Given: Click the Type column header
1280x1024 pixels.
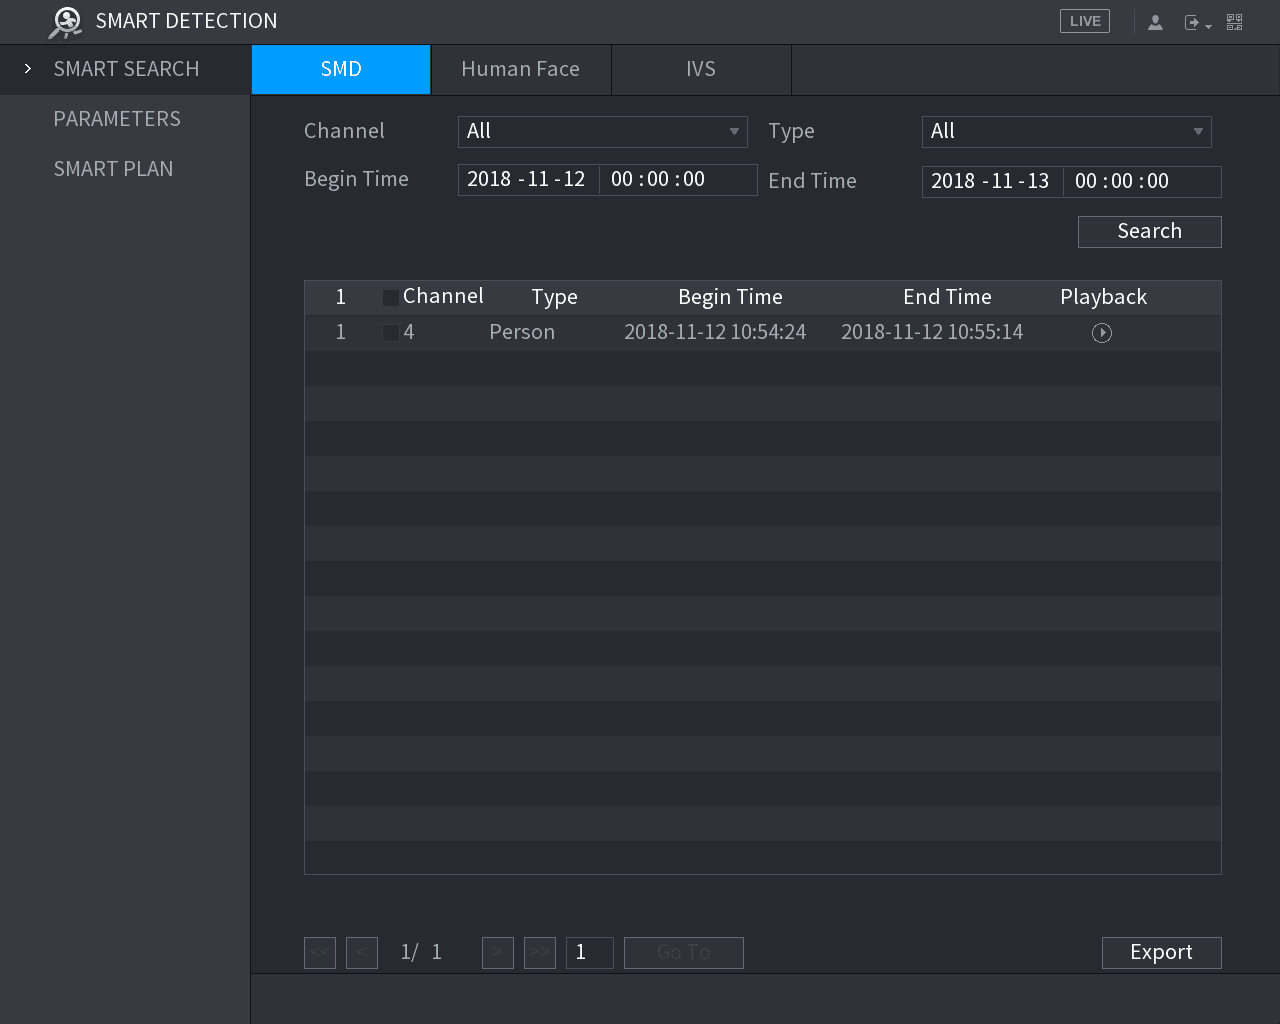Looking at the screenshot, I should pyautogui.click(x=554, y=297).
